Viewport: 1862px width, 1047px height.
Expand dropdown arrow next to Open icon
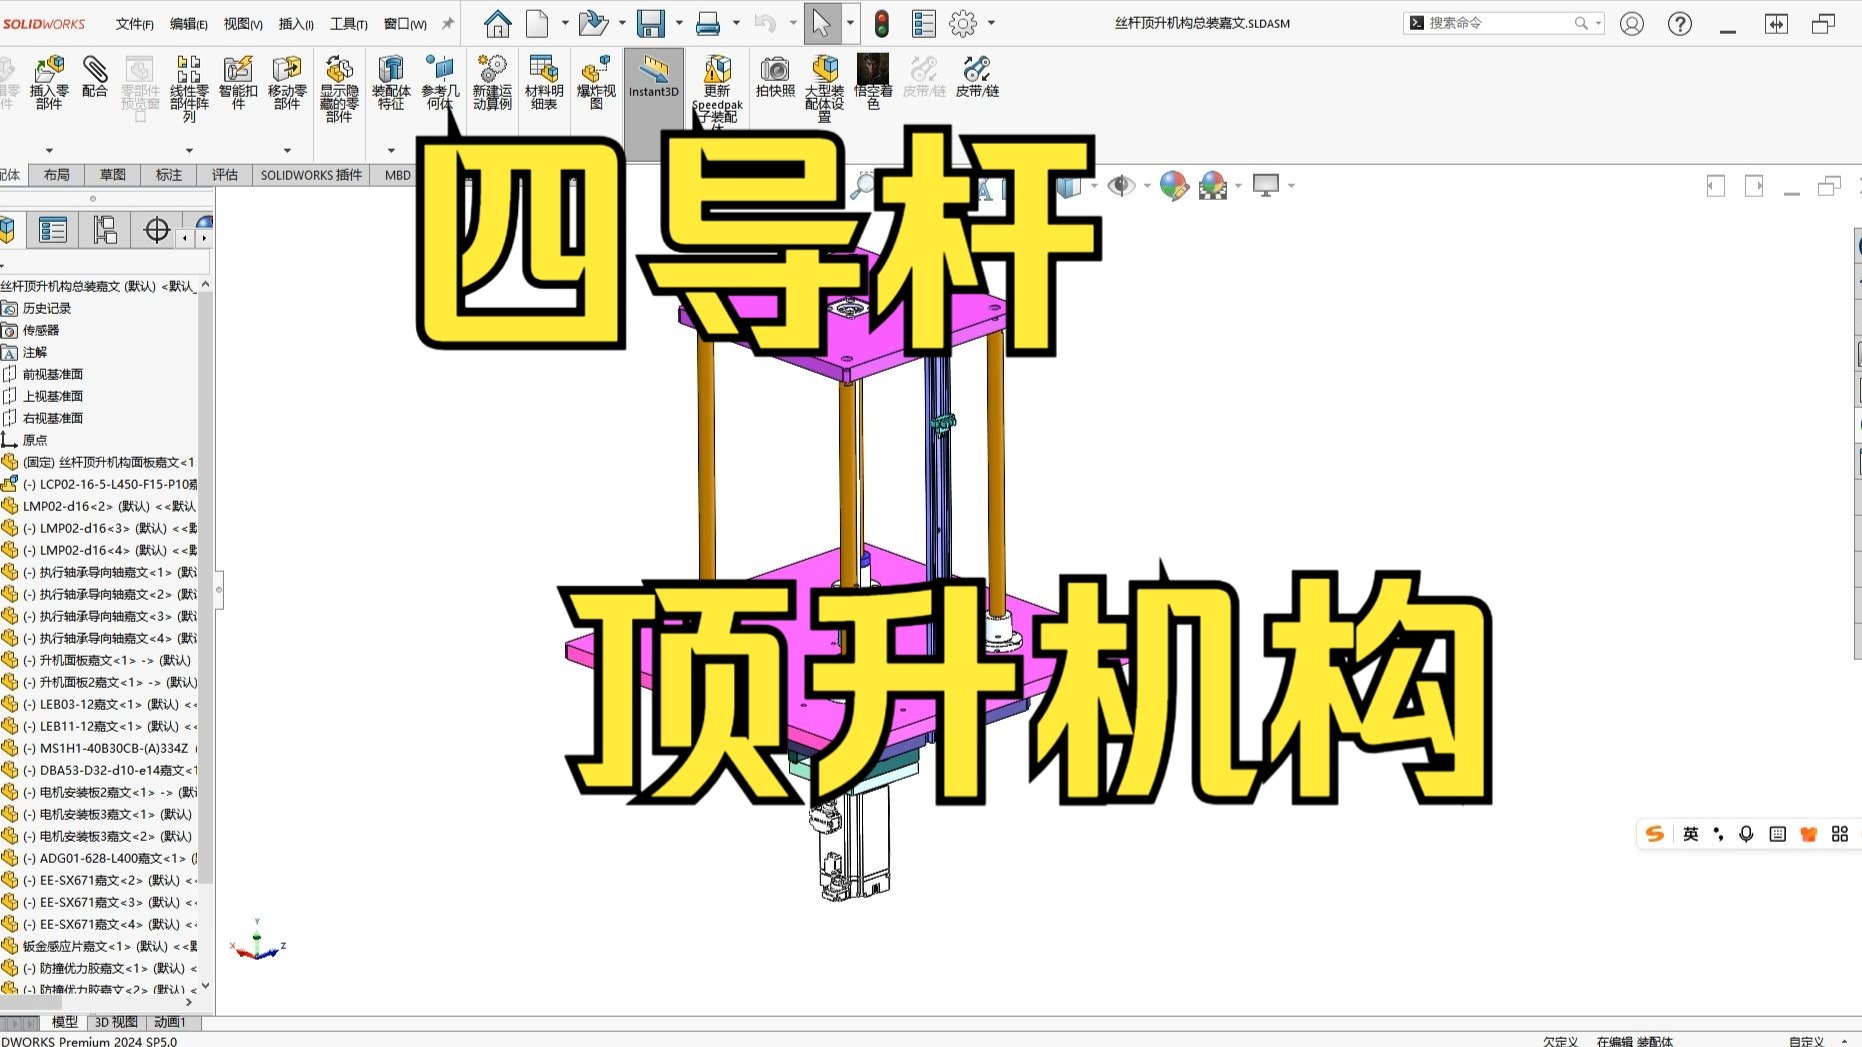click(622, 23)
